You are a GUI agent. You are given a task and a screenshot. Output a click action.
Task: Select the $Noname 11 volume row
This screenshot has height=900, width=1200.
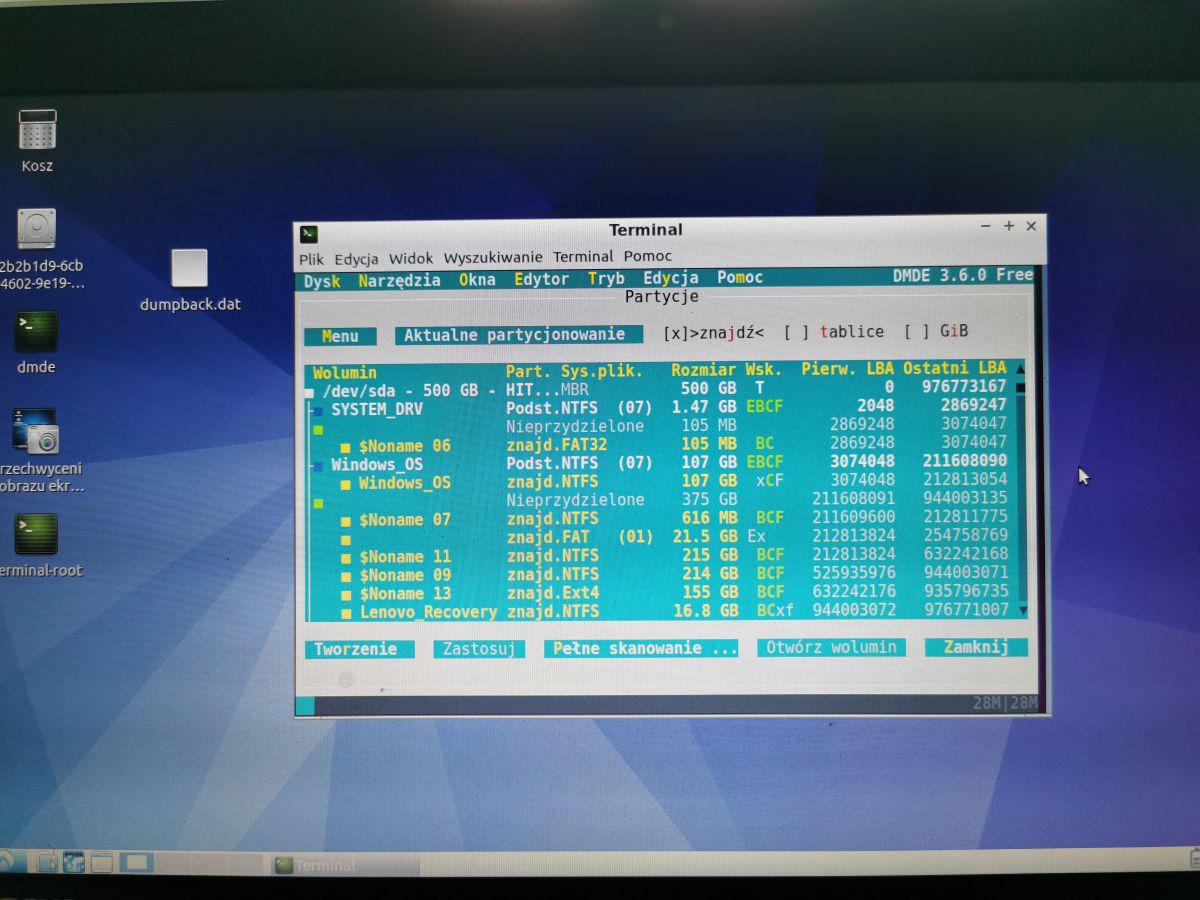(660, 555)
